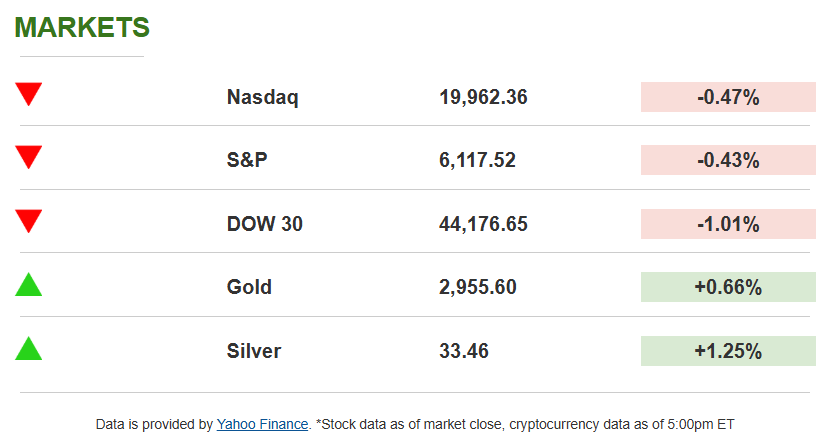Click the Gold +0.66% change badge
Viewport: 832px width, 440px height.
(728, 287)
